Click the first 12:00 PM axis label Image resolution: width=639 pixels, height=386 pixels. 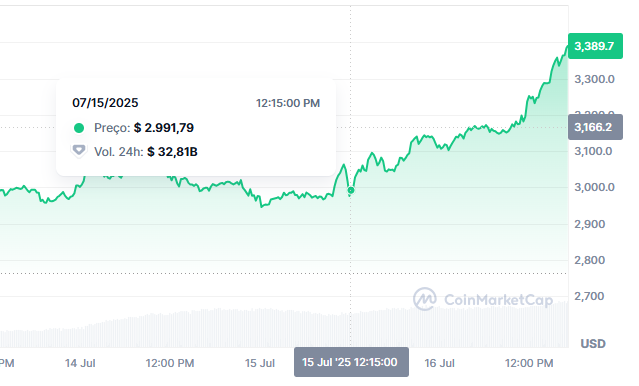tap(170, 363)
